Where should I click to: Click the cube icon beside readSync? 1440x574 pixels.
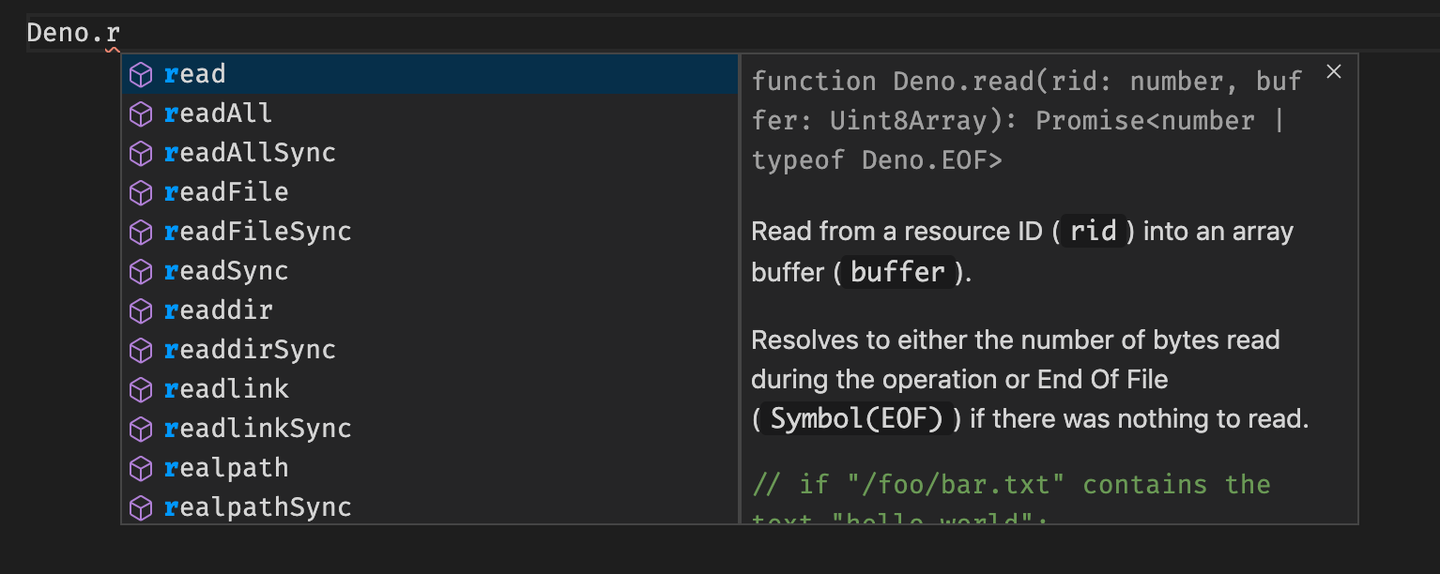142,271
